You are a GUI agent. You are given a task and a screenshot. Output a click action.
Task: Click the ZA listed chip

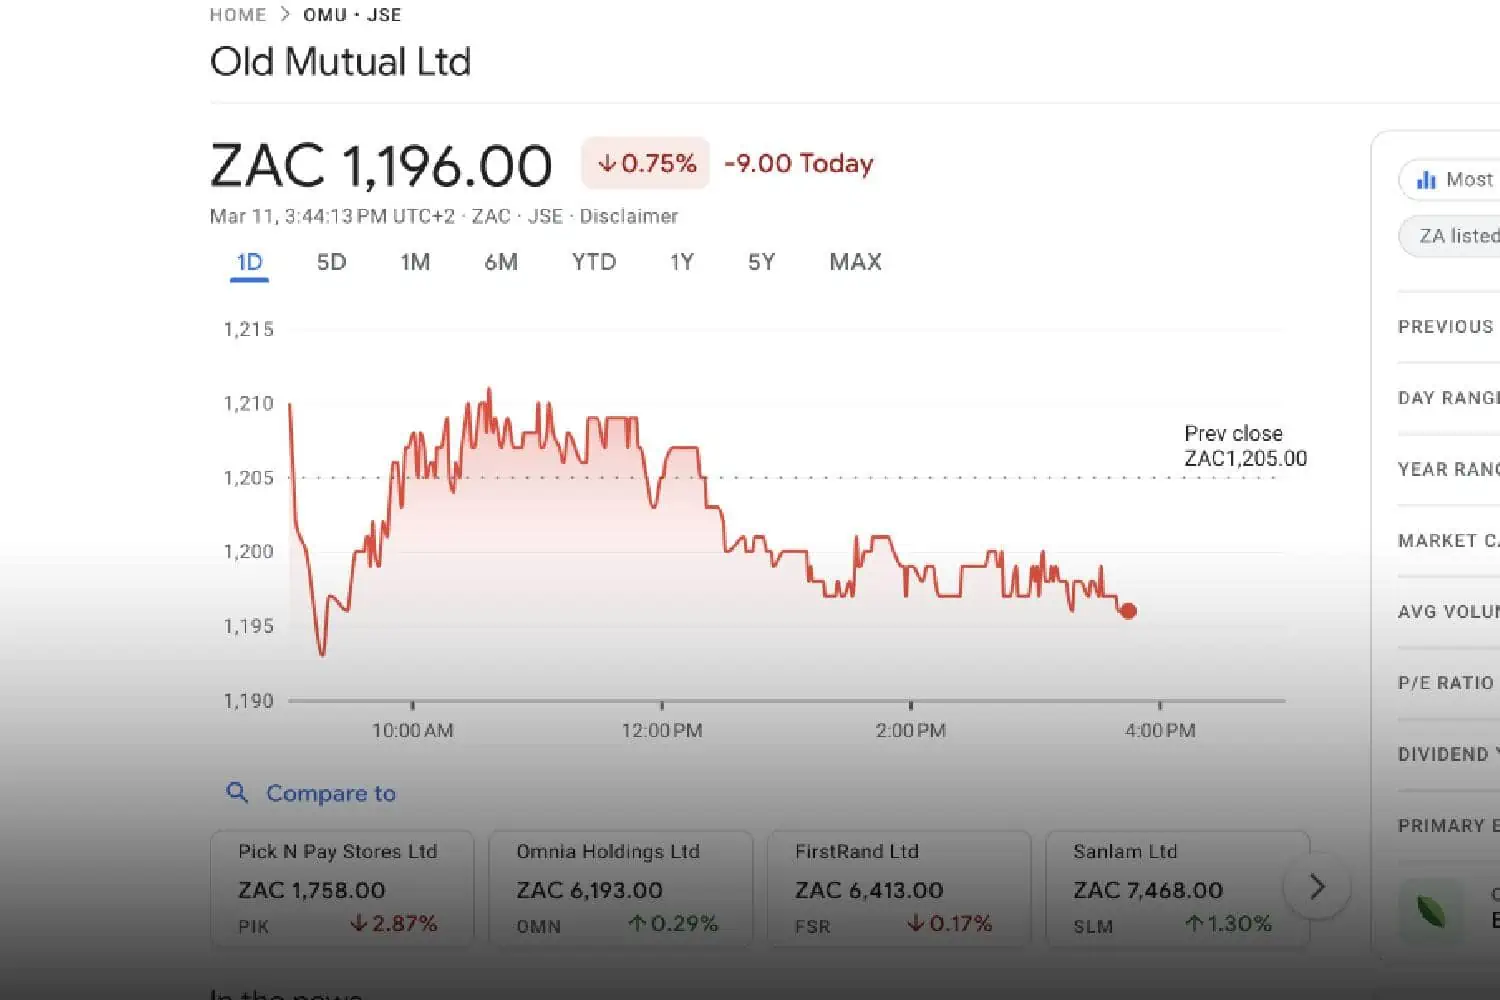1457,236
